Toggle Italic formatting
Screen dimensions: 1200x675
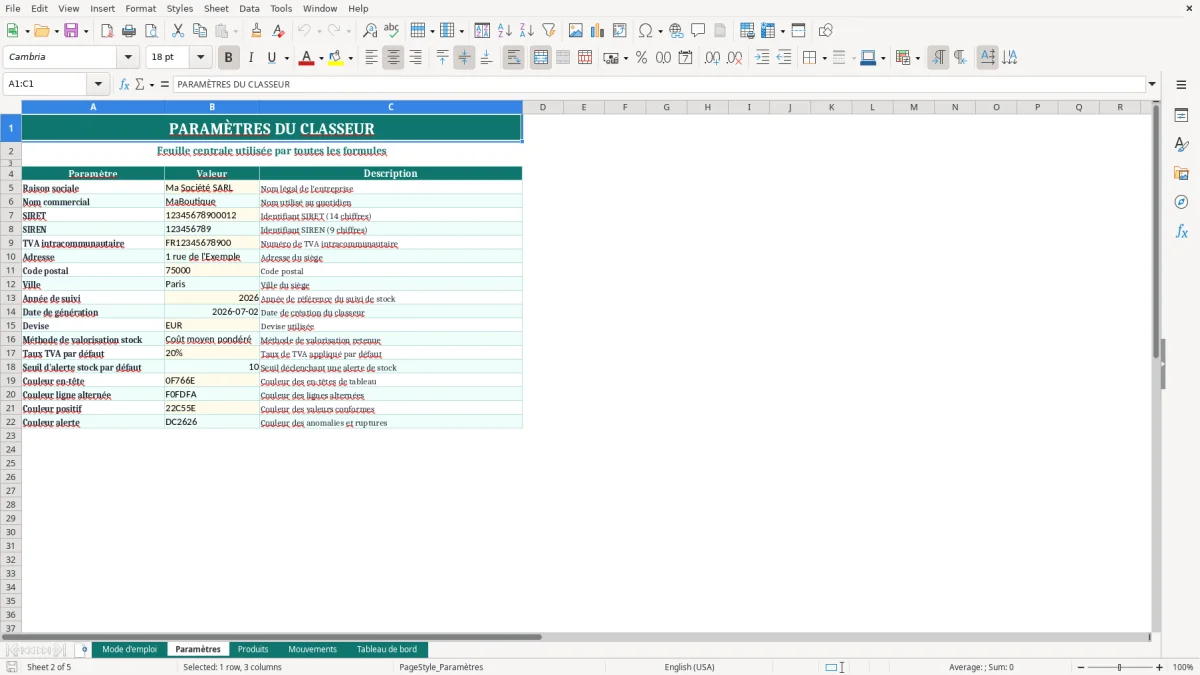point(251,58)
